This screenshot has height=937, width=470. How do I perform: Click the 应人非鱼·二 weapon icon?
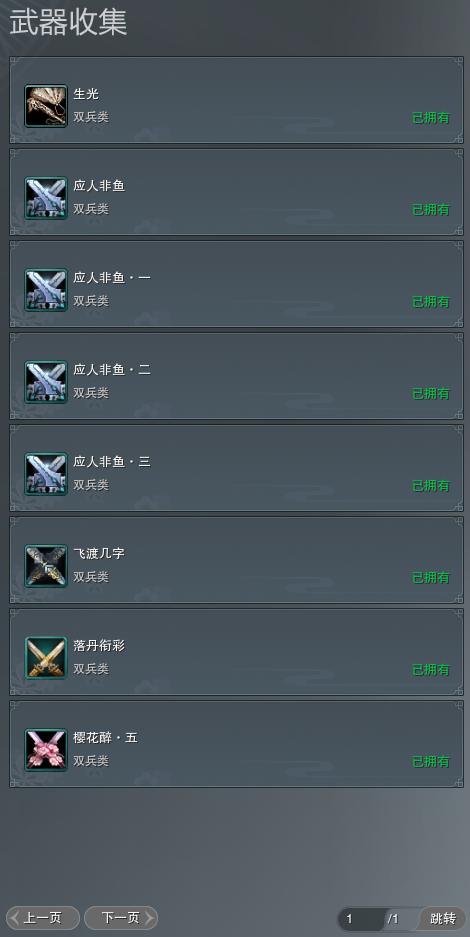[x=46, y=382]
